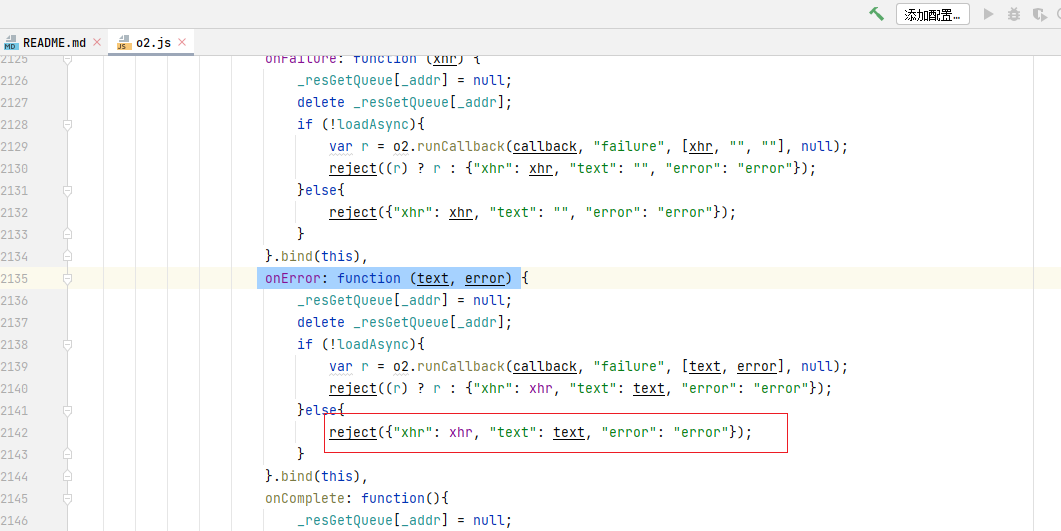Open the 添加配置 (Add Configuration) button
Viewport: 1061px width, 531px height.
[x=932, y=14]
